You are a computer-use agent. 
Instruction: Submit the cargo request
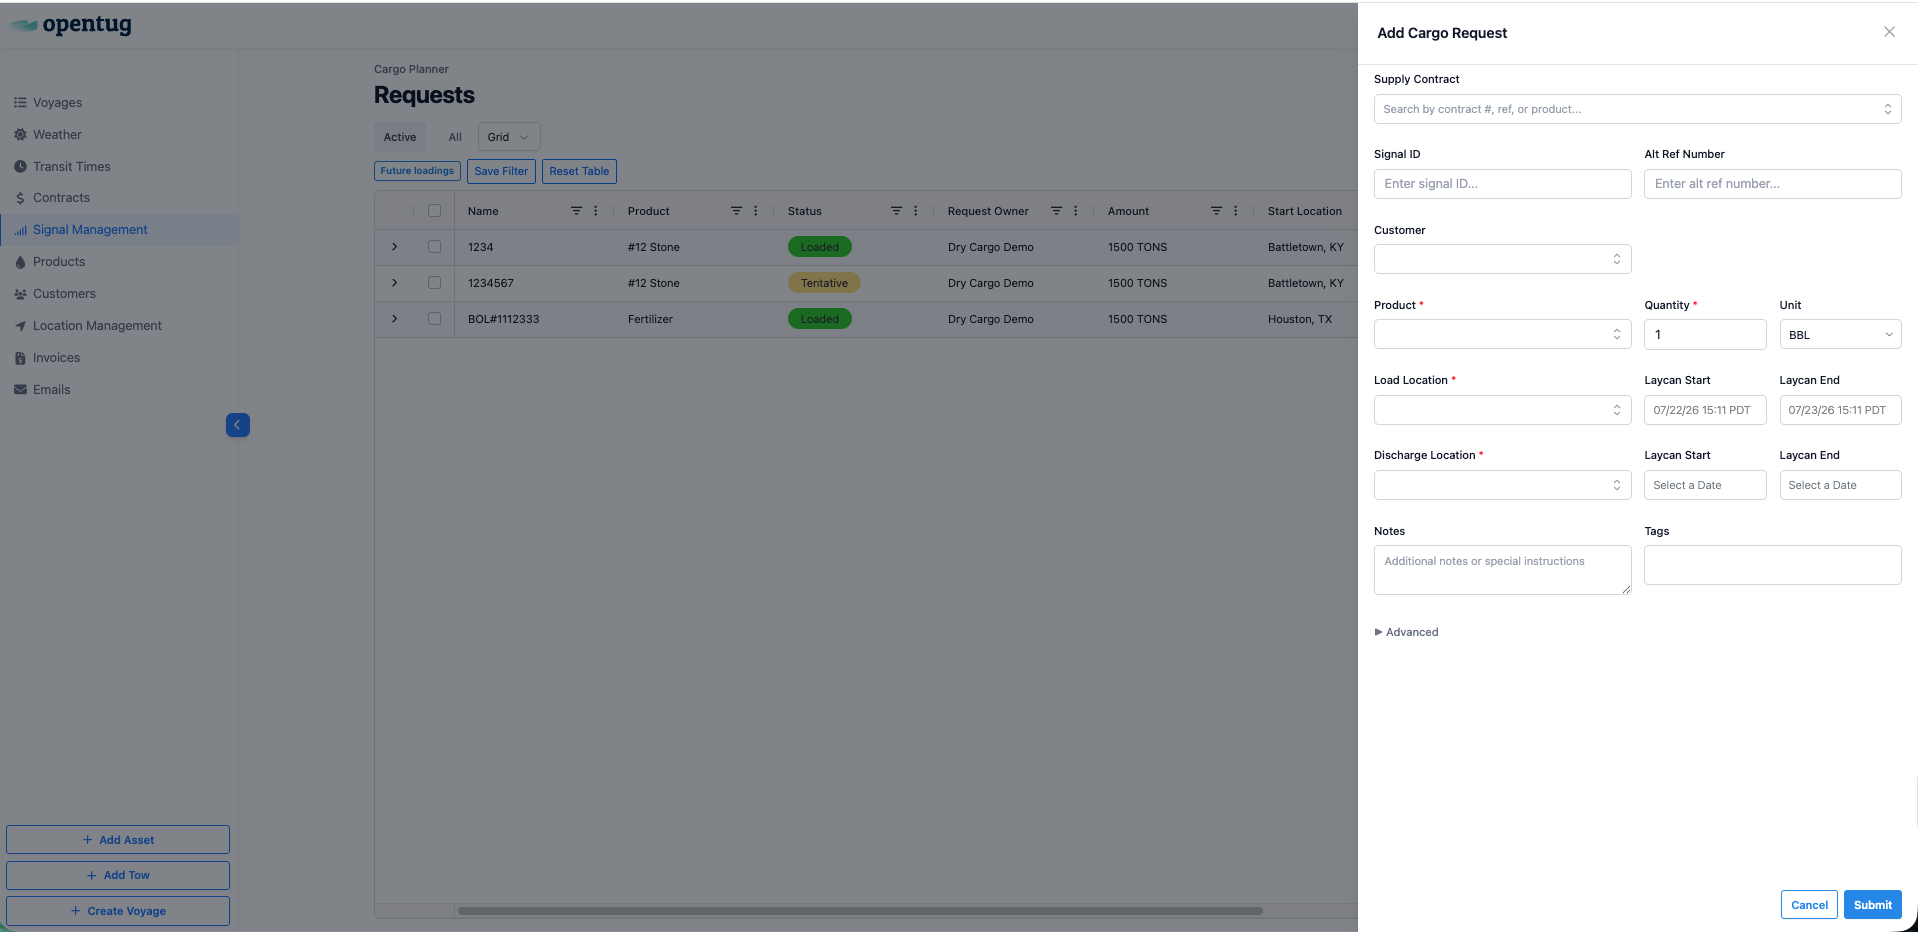[1872, 905]
